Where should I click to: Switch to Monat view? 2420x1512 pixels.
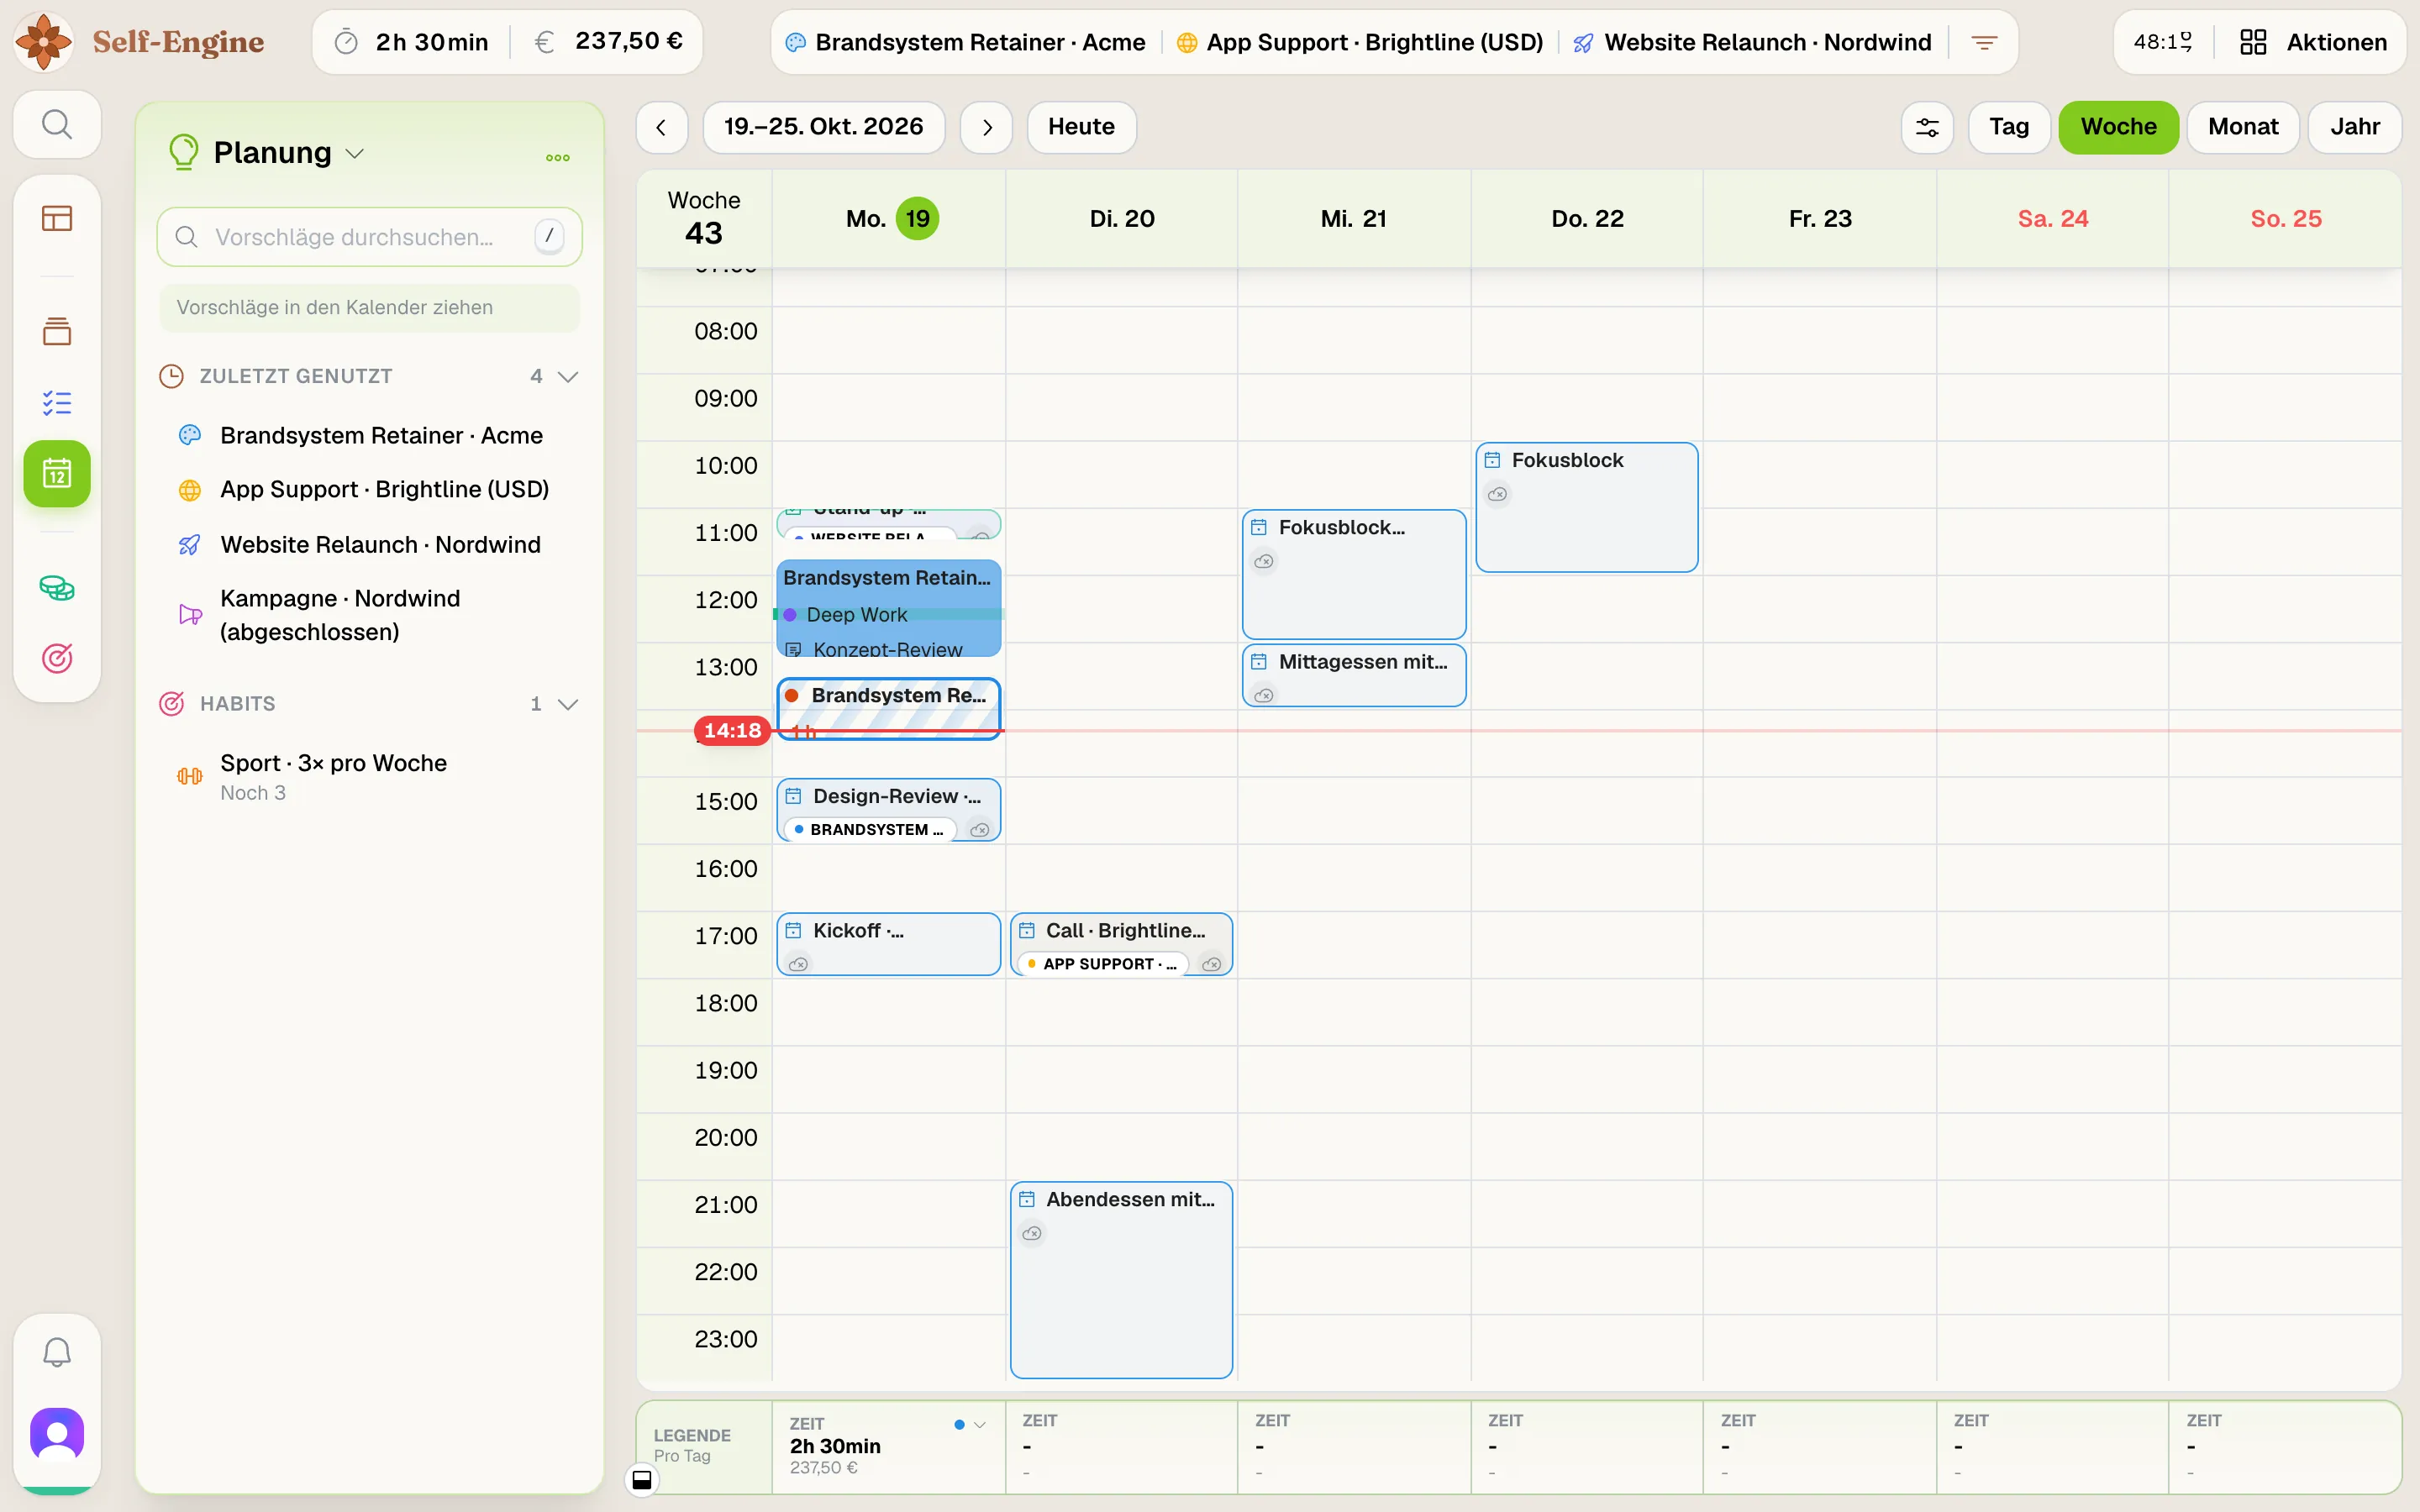2243,127
